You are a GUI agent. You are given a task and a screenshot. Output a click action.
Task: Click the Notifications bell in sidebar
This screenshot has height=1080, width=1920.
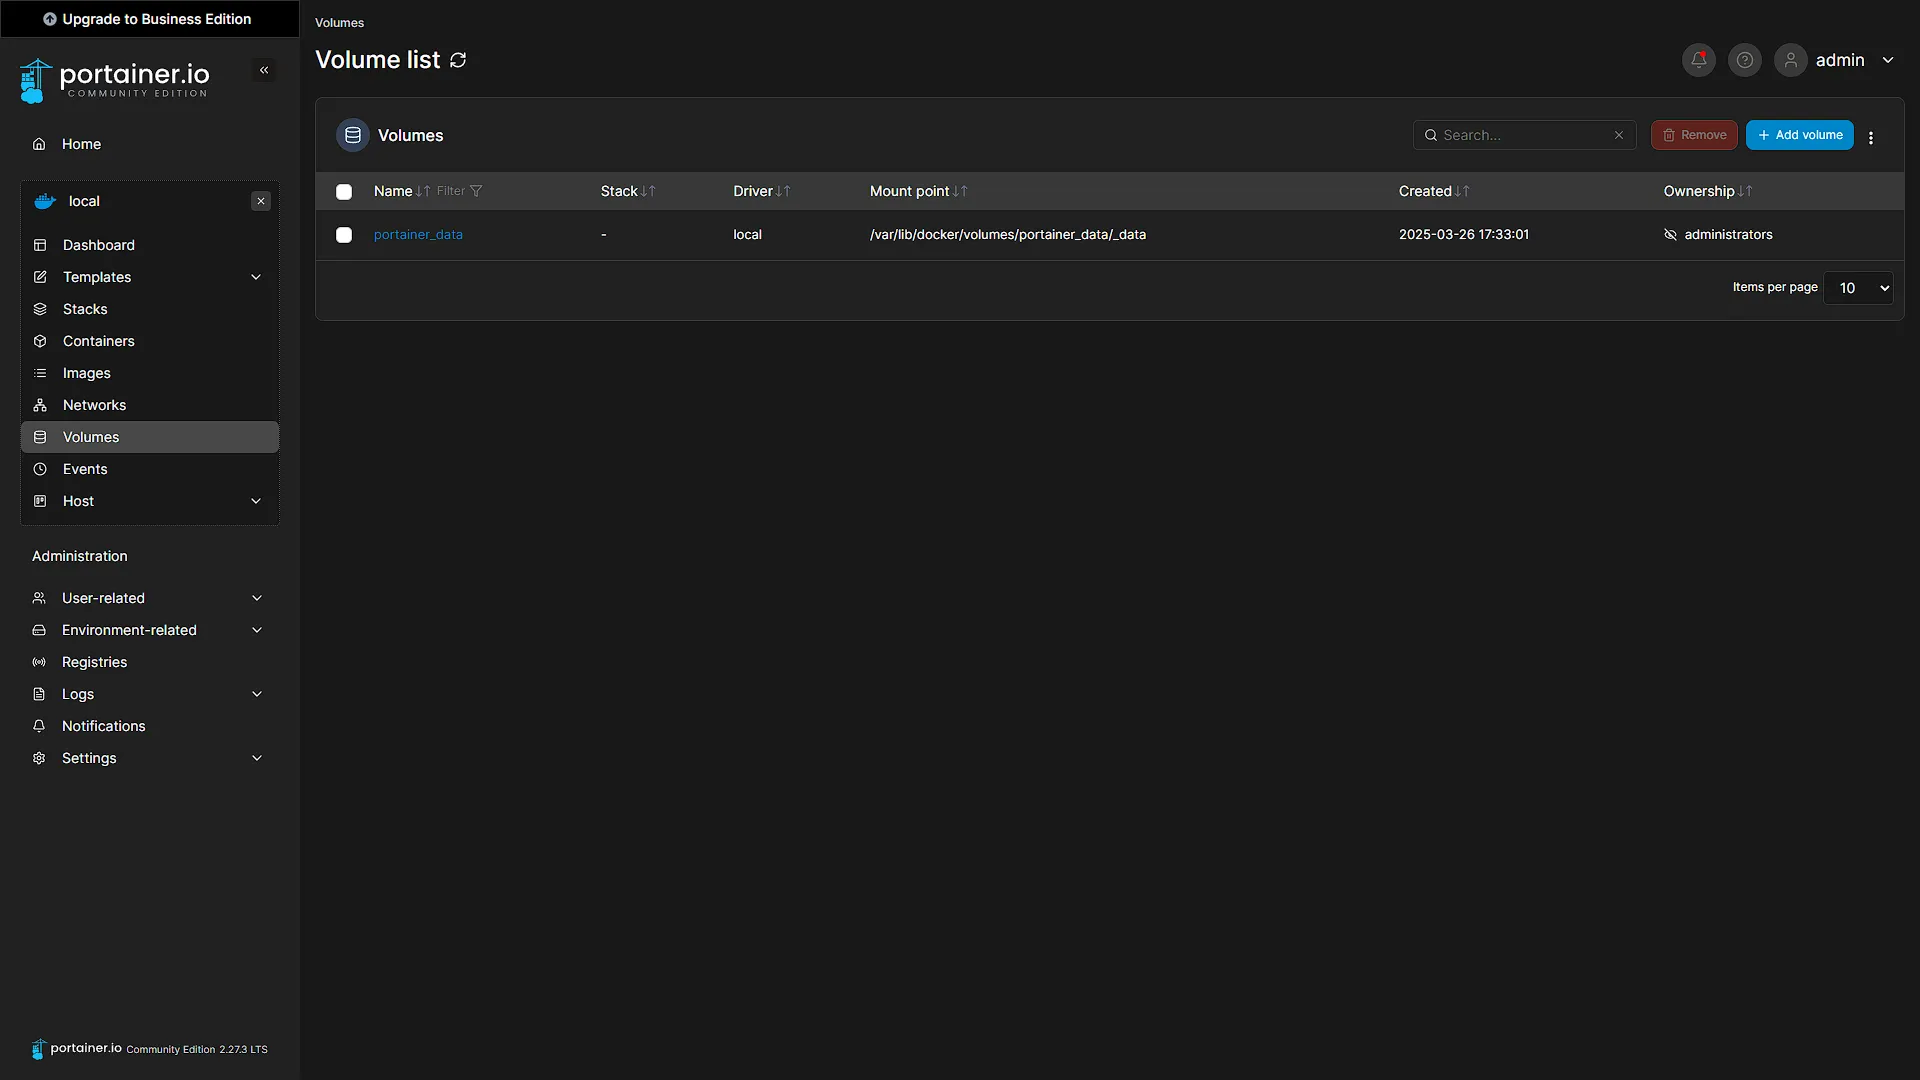39,726
